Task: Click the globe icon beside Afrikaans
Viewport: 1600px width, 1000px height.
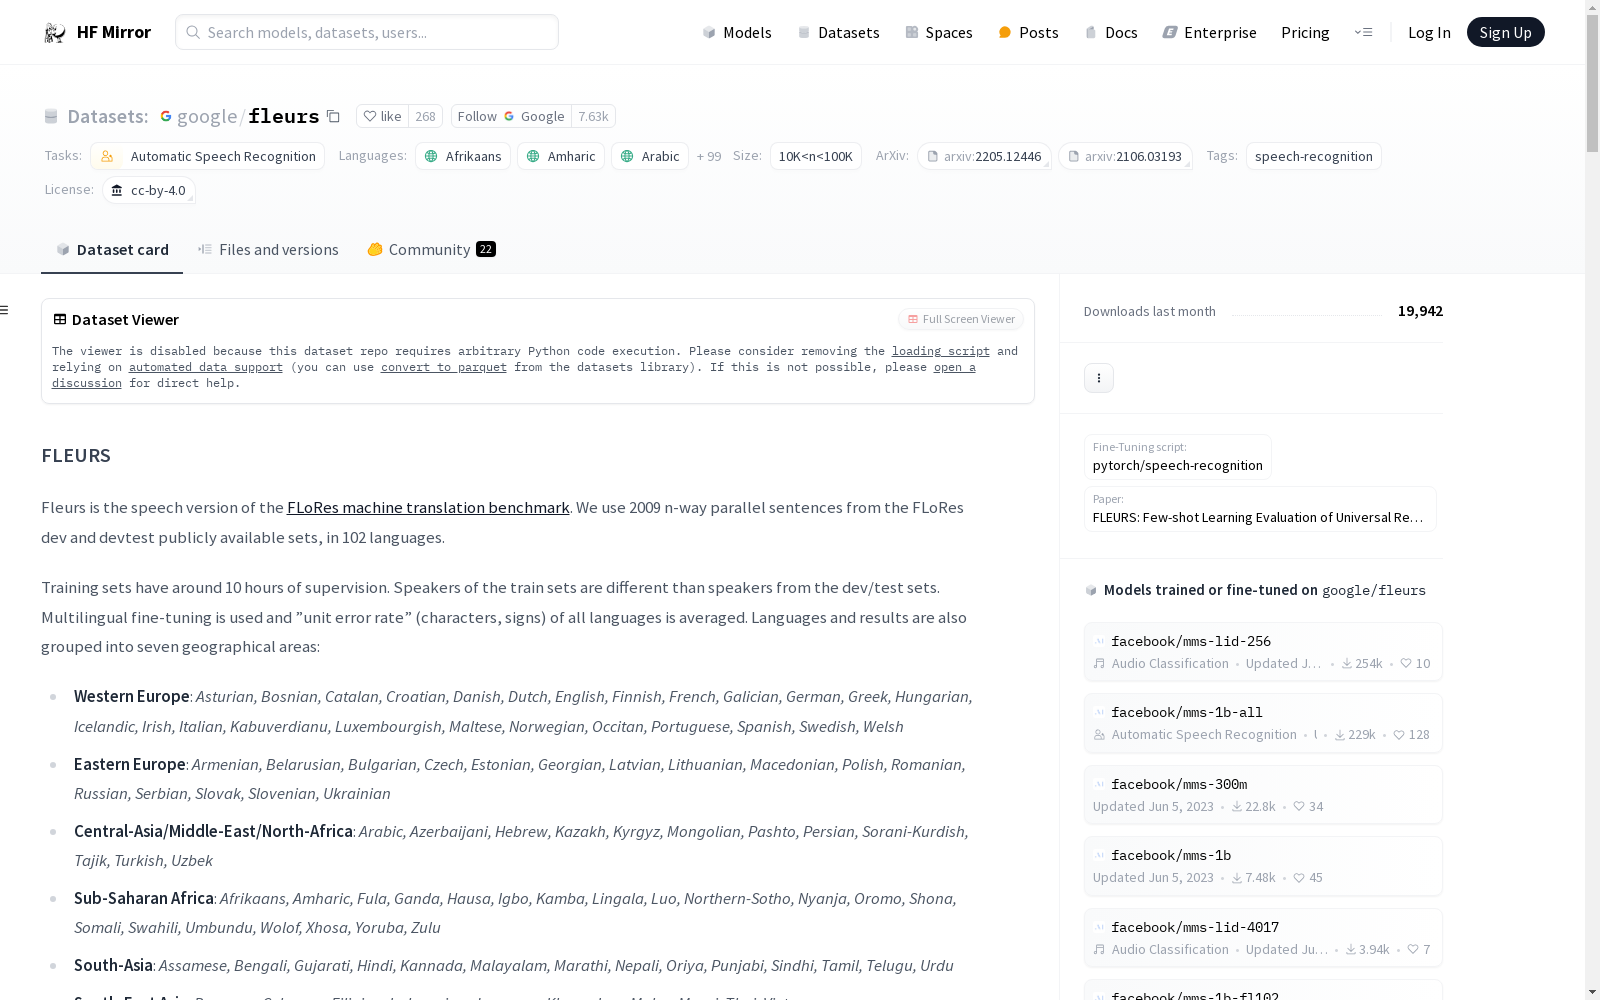Action: coord(432,156)
